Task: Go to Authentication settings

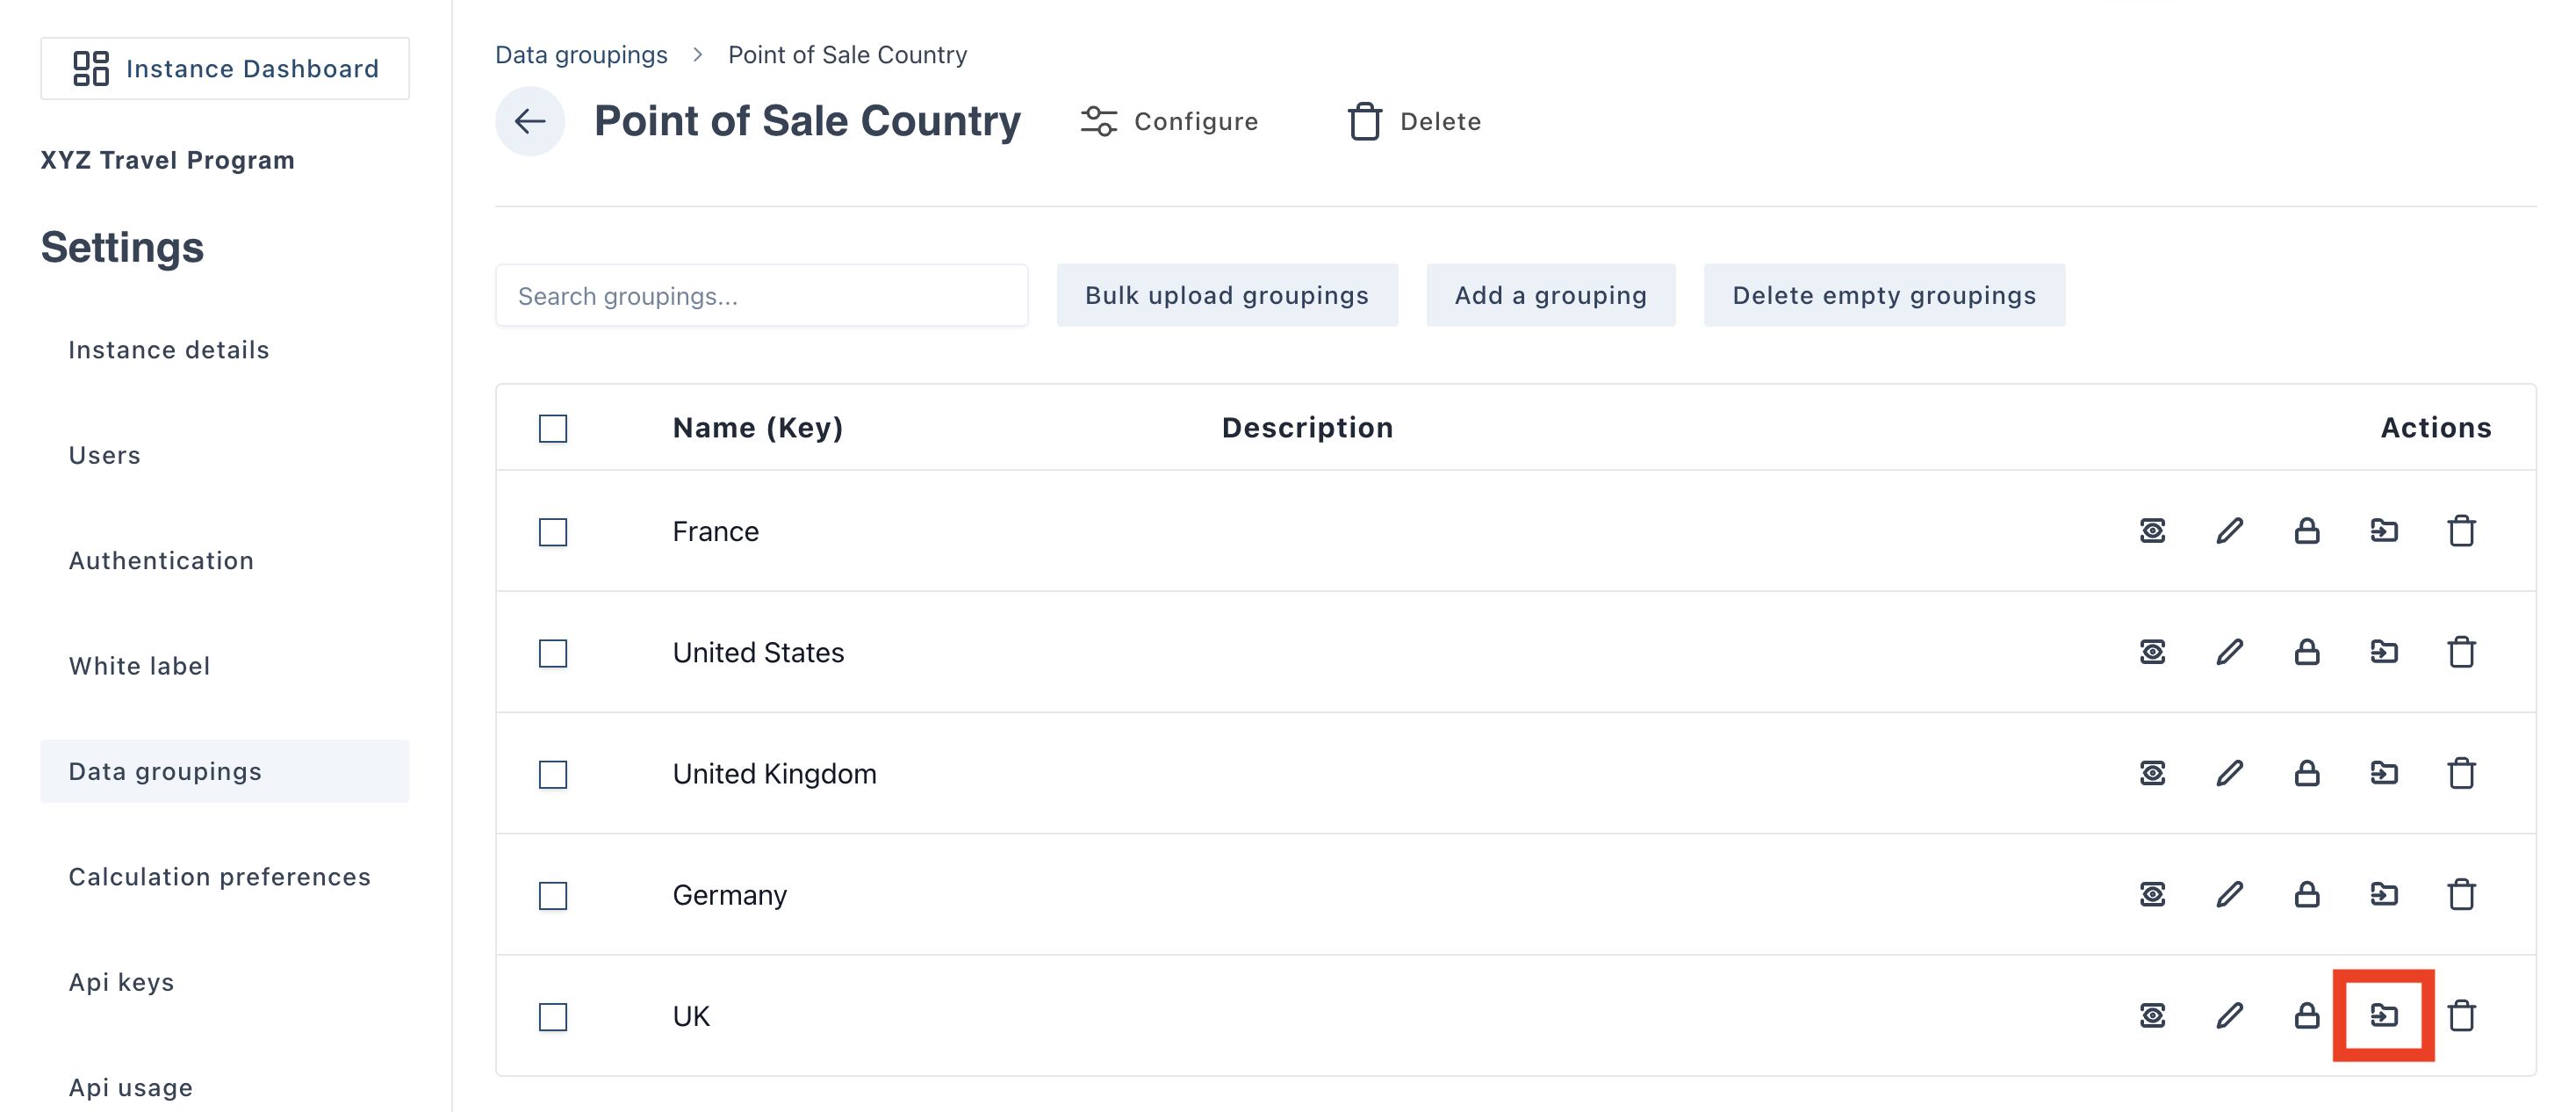Action: (x=161, y=560)
